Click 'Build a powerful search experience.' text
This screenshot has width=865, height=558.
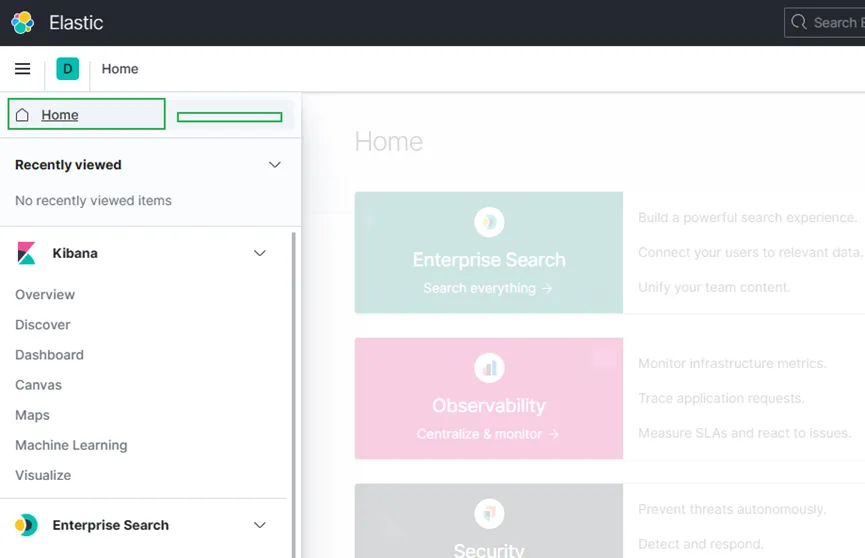click(747, 217)
